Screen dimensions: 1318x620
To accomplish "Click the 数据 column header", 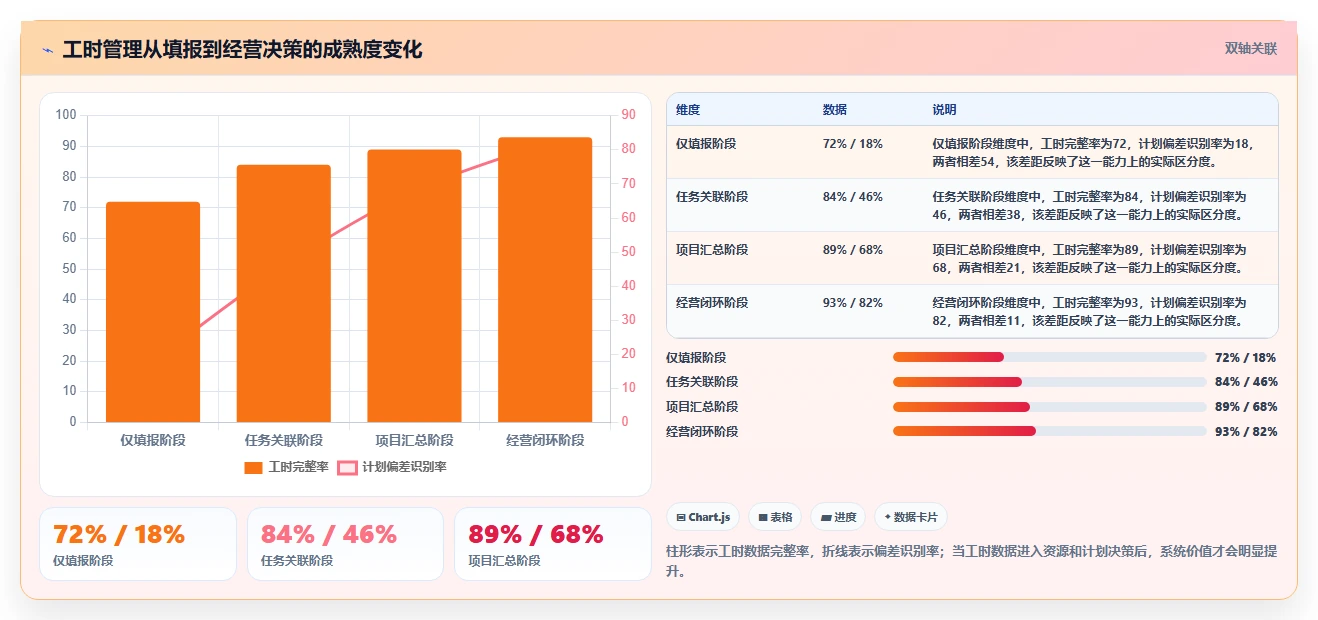I will coord(835,110).
